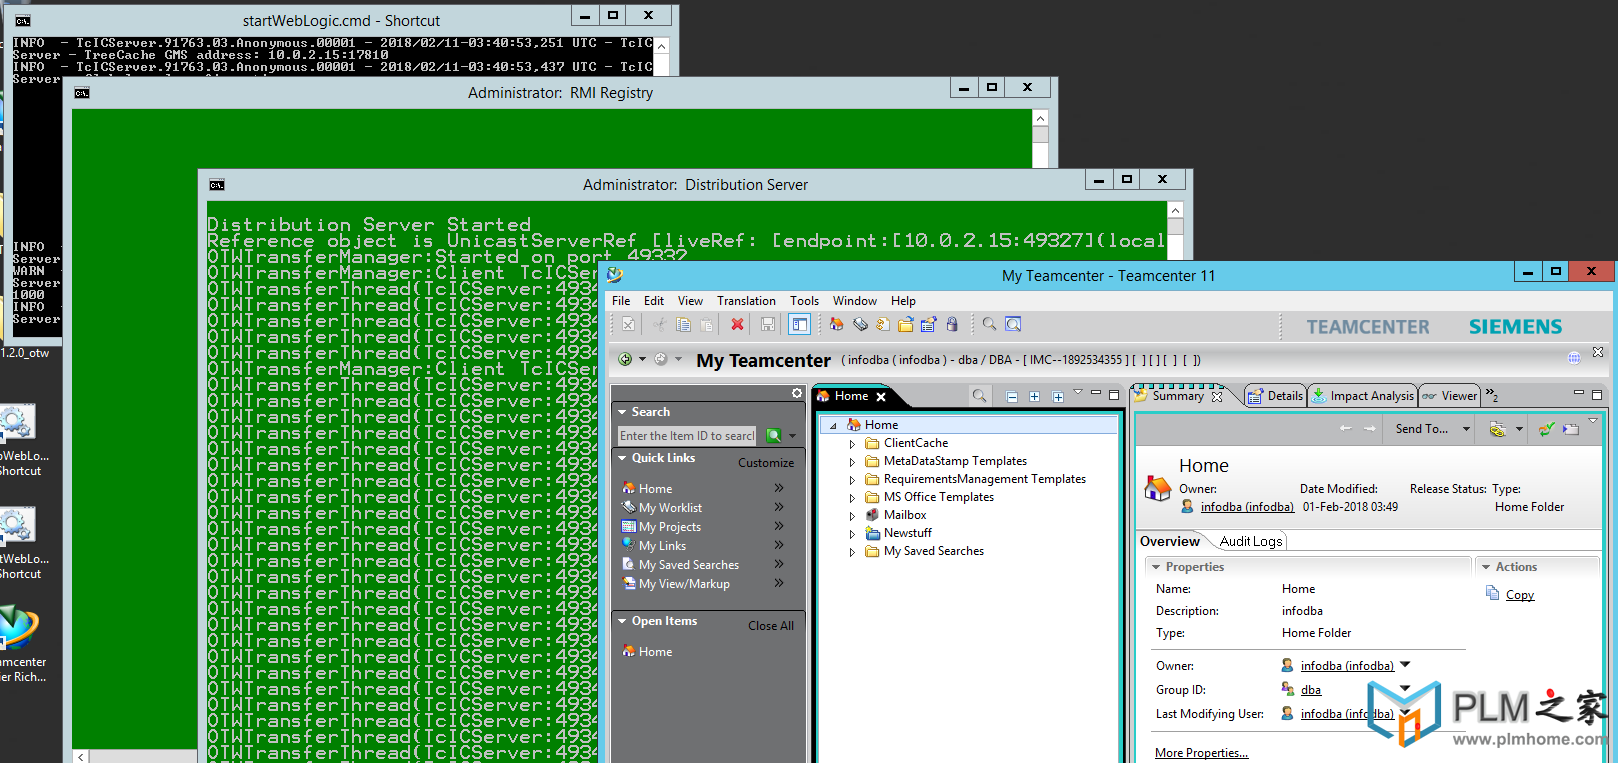Click chevron next to My Links
1618x763 pixels.
tap(779, 545)
